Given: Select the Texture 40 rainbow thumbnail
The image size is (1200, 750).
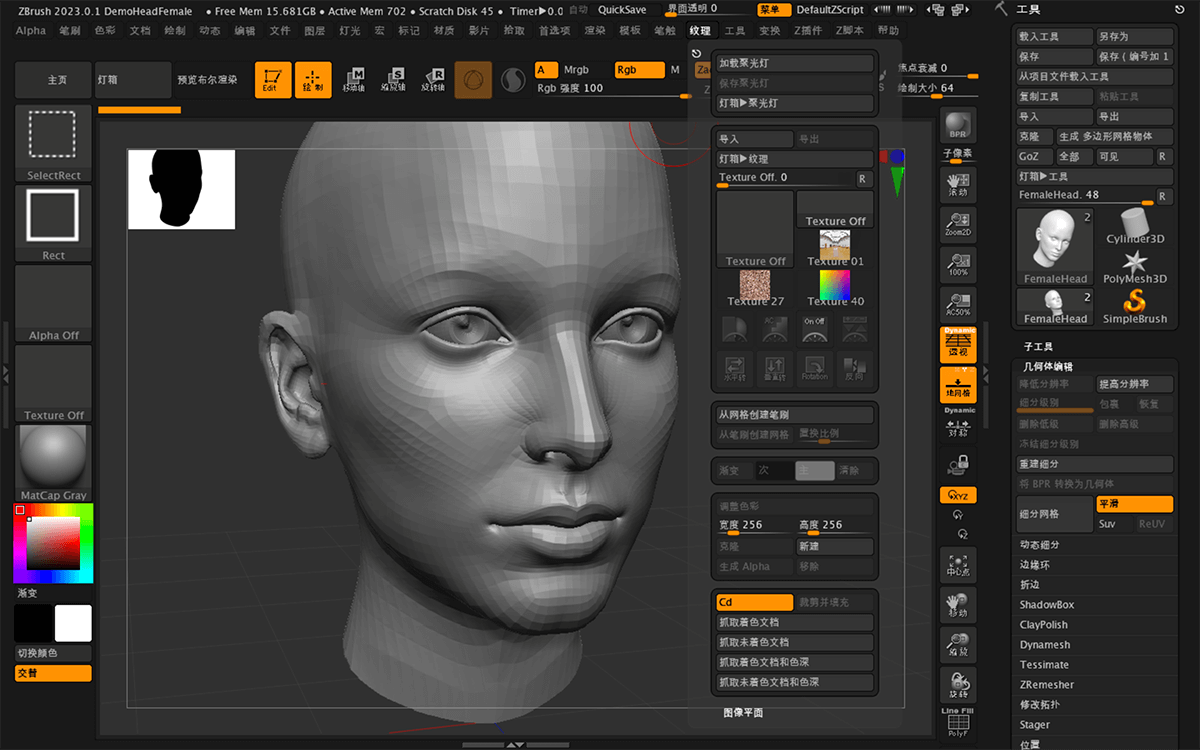Looking at the screenshot, I should [835, 288].
